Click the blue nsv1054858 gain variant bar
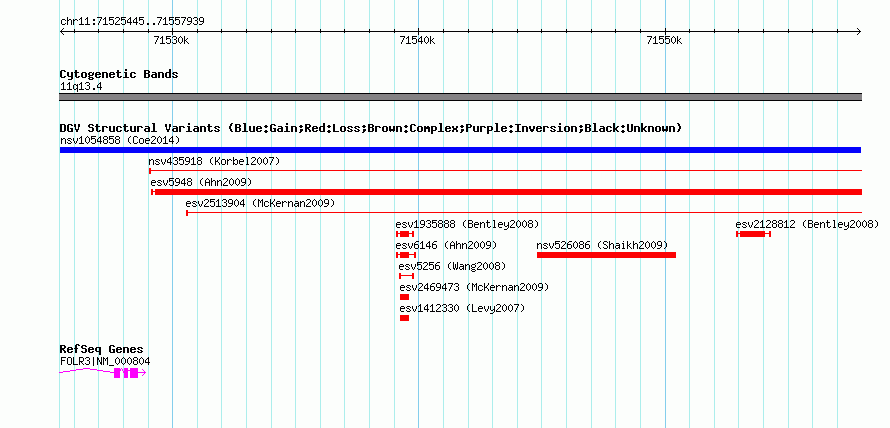Viewport: 890px width, 428px height. [460, 150]
